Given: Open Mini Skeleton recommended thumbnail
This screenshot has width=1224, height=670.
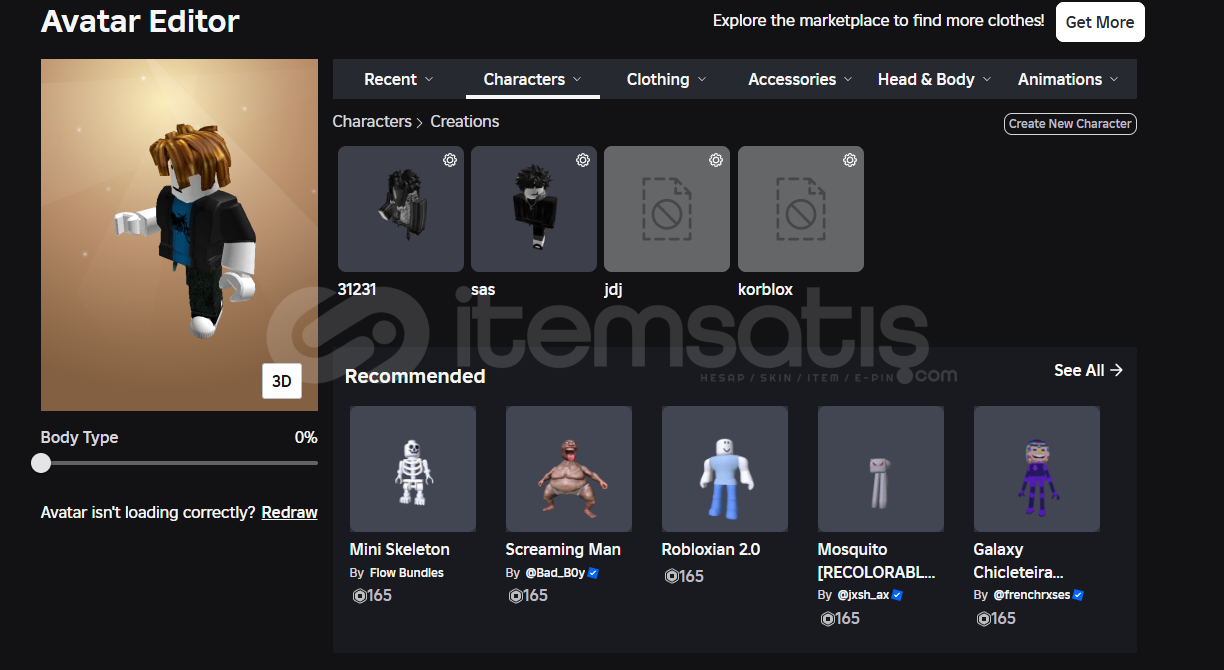Looking at the screenshot, I should (x=413, y=469).
